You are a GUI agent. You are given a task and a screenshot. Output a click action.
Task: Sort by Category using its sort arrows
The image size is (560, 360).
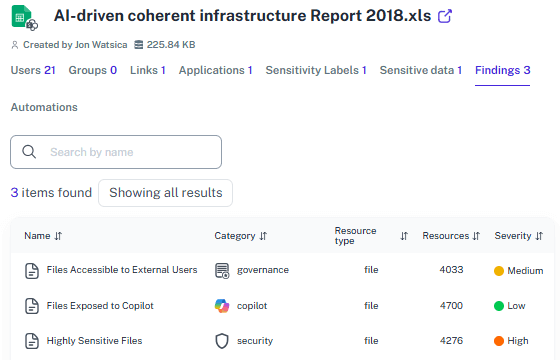263,236
